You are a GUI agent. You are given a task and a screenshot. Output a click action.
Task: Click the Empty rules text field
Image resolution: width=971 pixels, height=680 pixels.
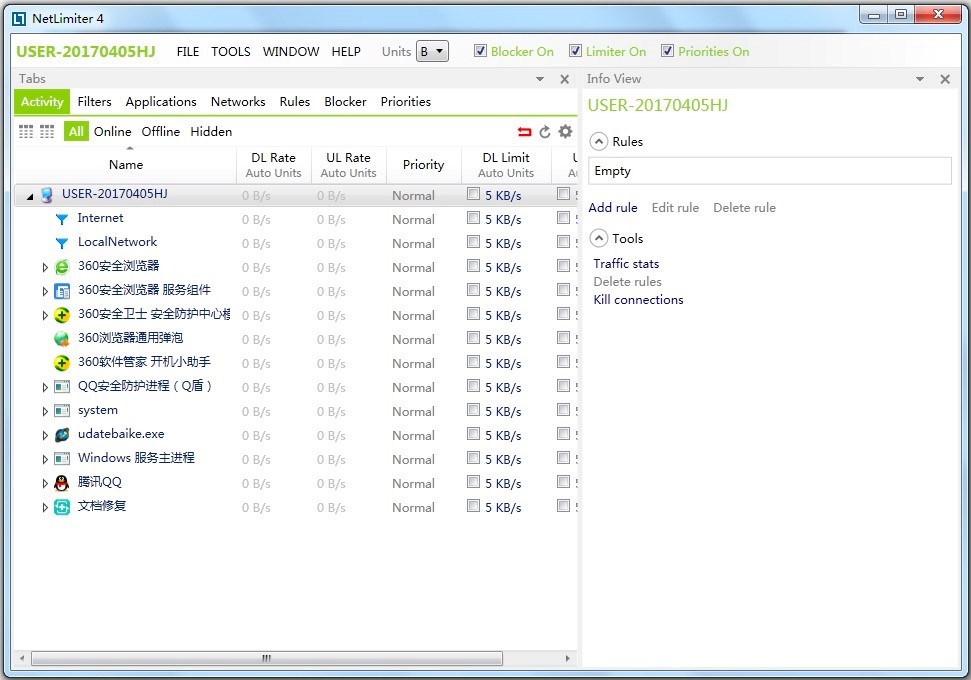[770, 170]
